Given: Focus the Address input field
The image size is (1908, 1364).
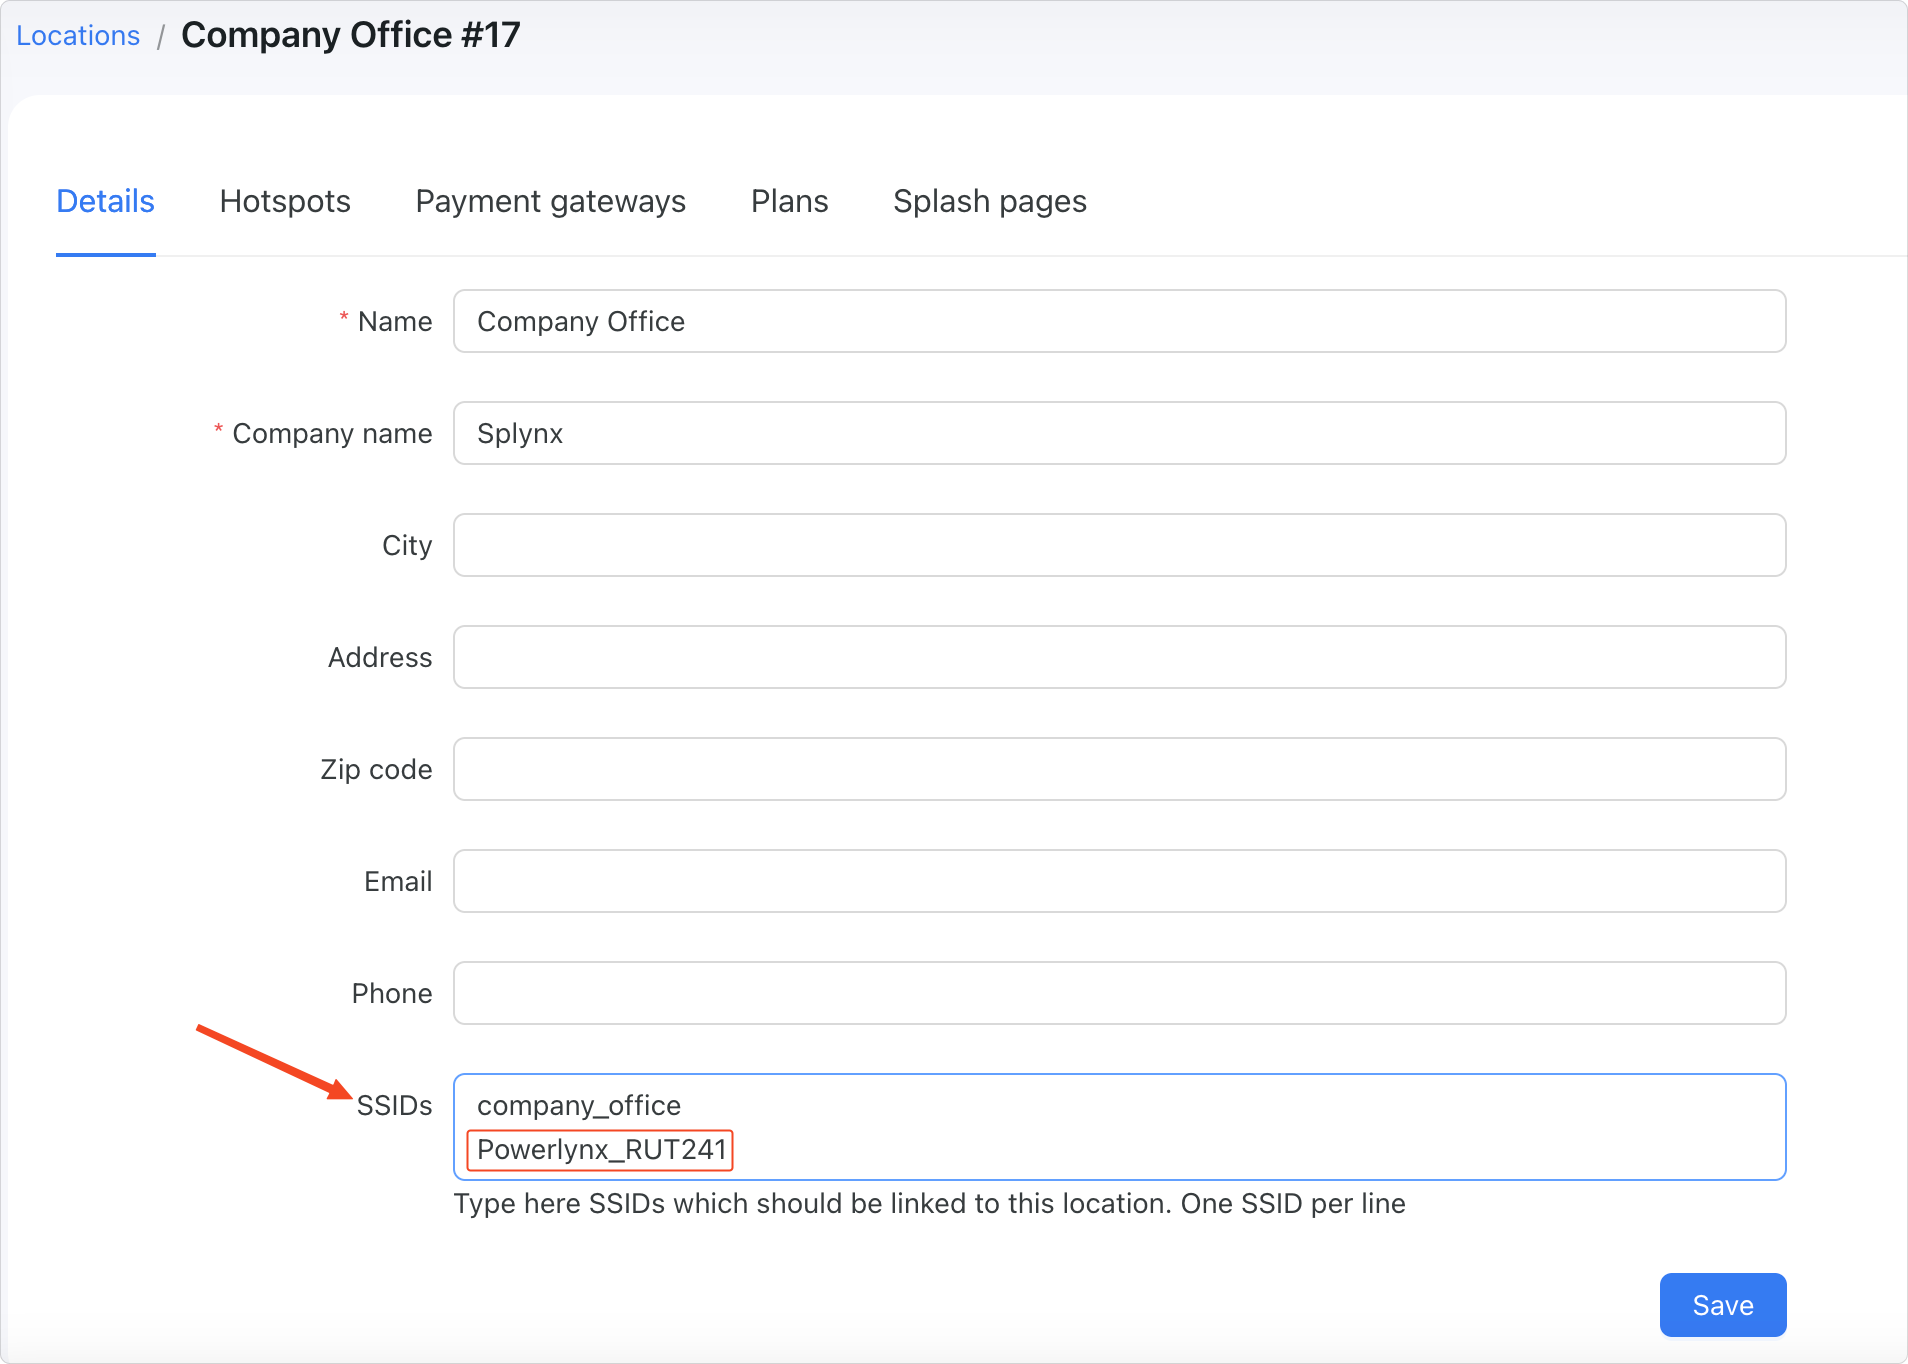Looking at the screenshot, I should (1118, 657).
